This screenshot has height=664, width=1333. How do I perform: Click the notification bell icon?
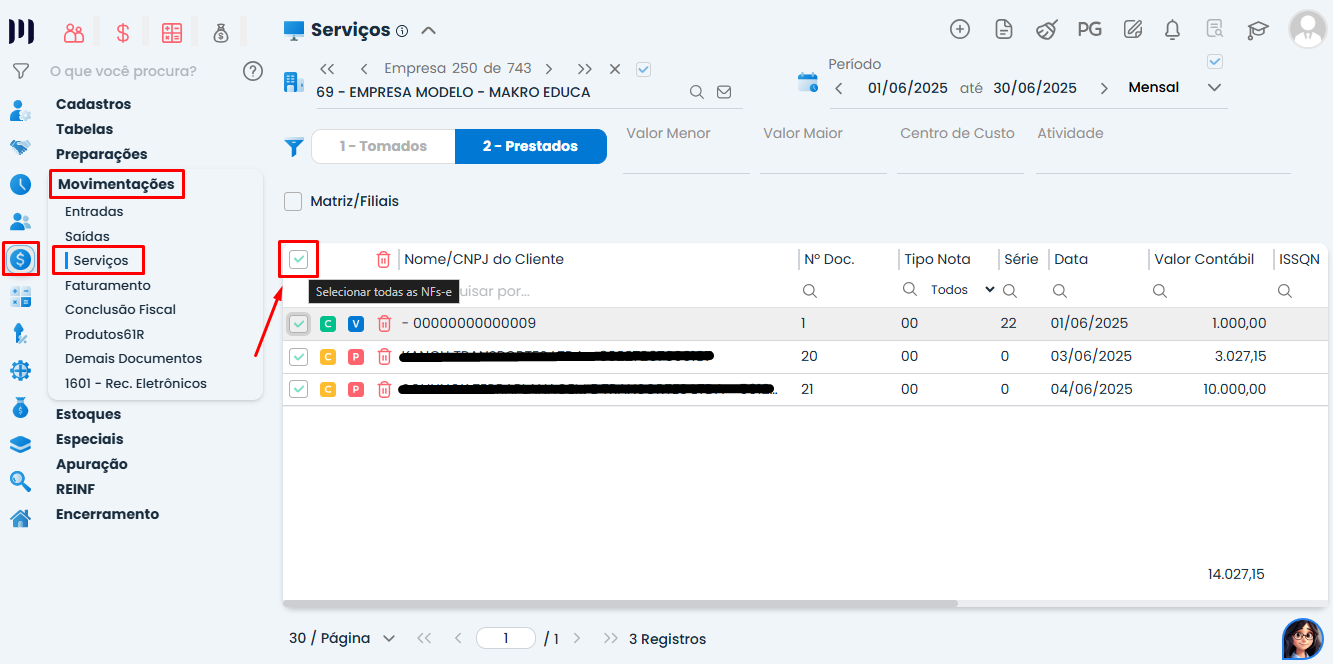pyautogui.click(x=1173, y=30)
